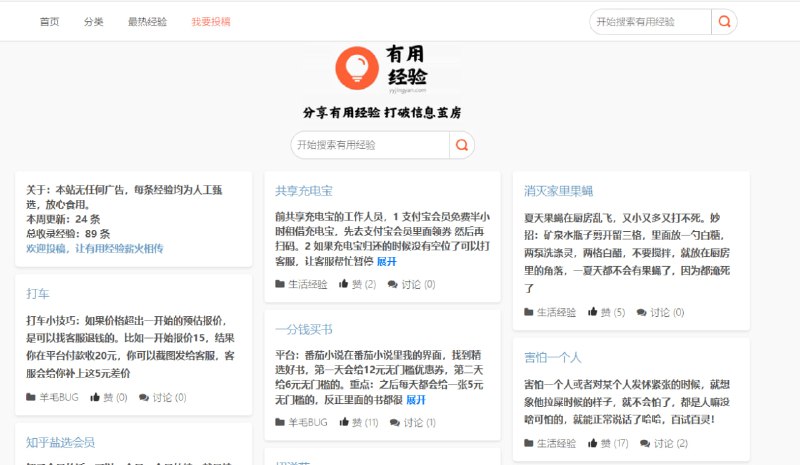
Task: Like the 共享充电宝 post via thumbs-up icon
Action: click(343, 284)
